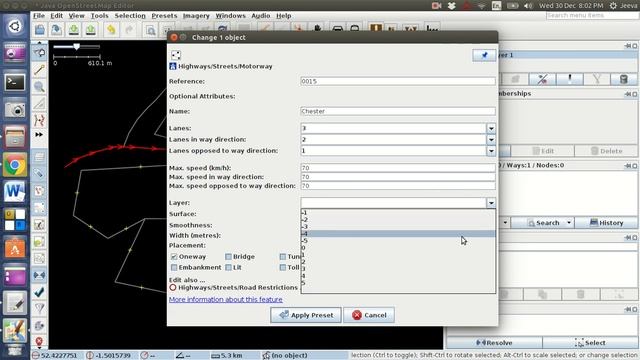Image resolution: width=640 pixels, height=360 pixels.
Task: Click layer delete trash icon in Layers panel
Action: (x=623, y=79)
